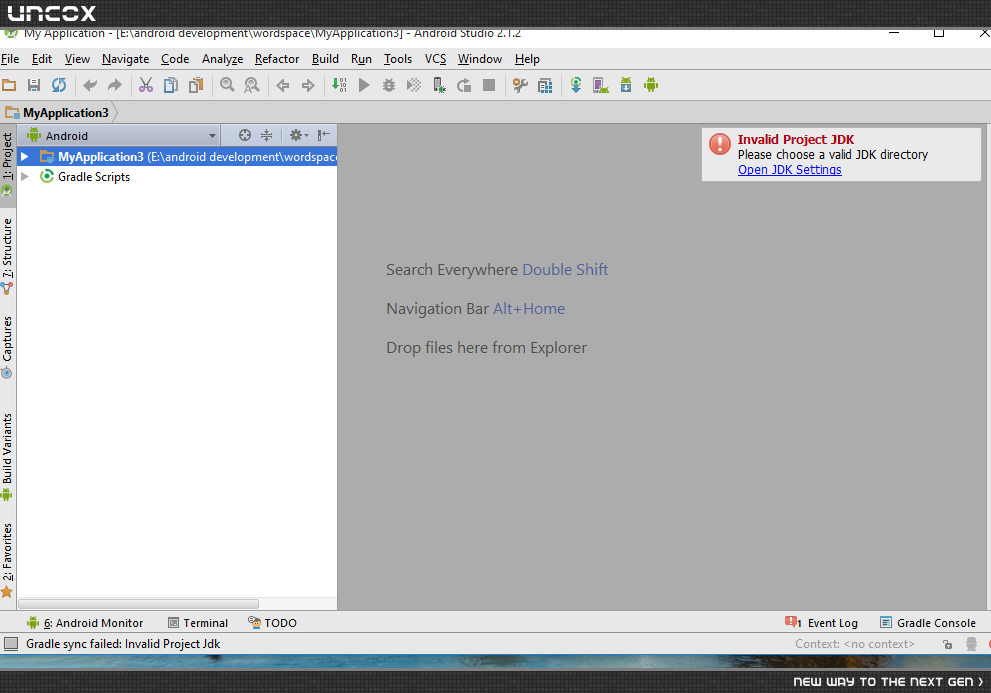Open the File menu
Image resolution: width=991 pixels, height=693 pixels.
click(x=10, y=59)
